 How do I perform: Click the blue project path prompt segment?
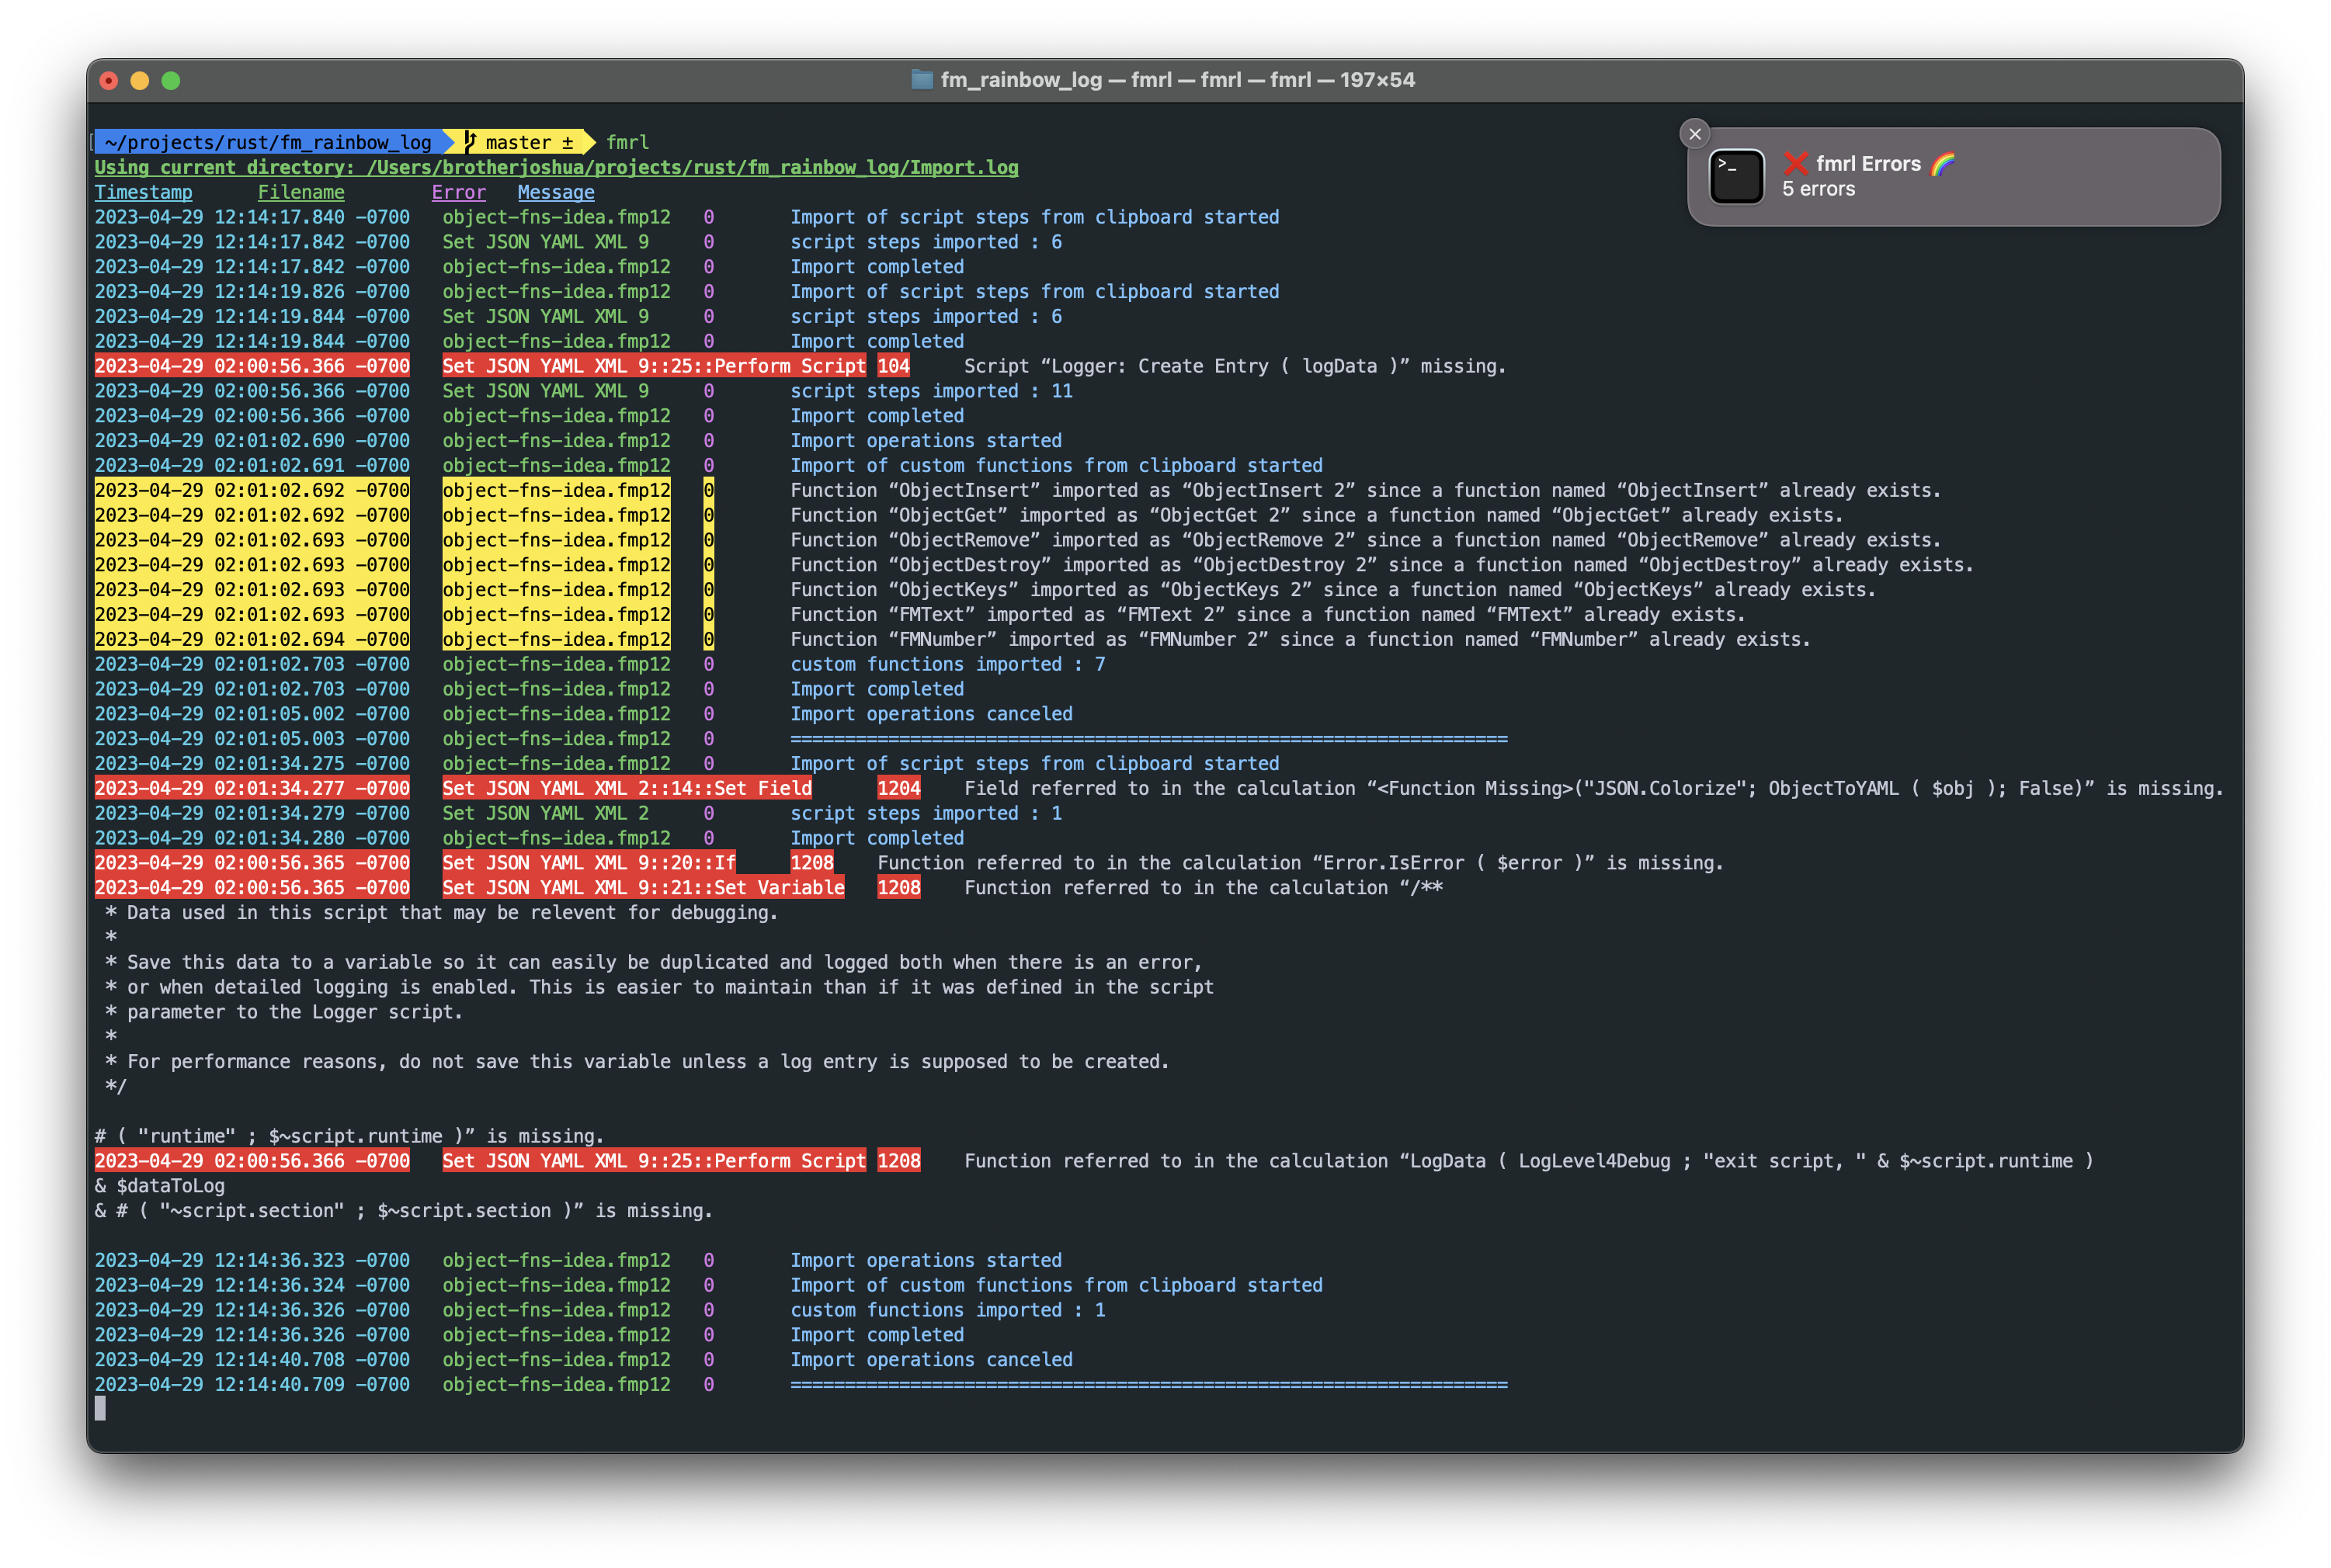pos(268,142)
